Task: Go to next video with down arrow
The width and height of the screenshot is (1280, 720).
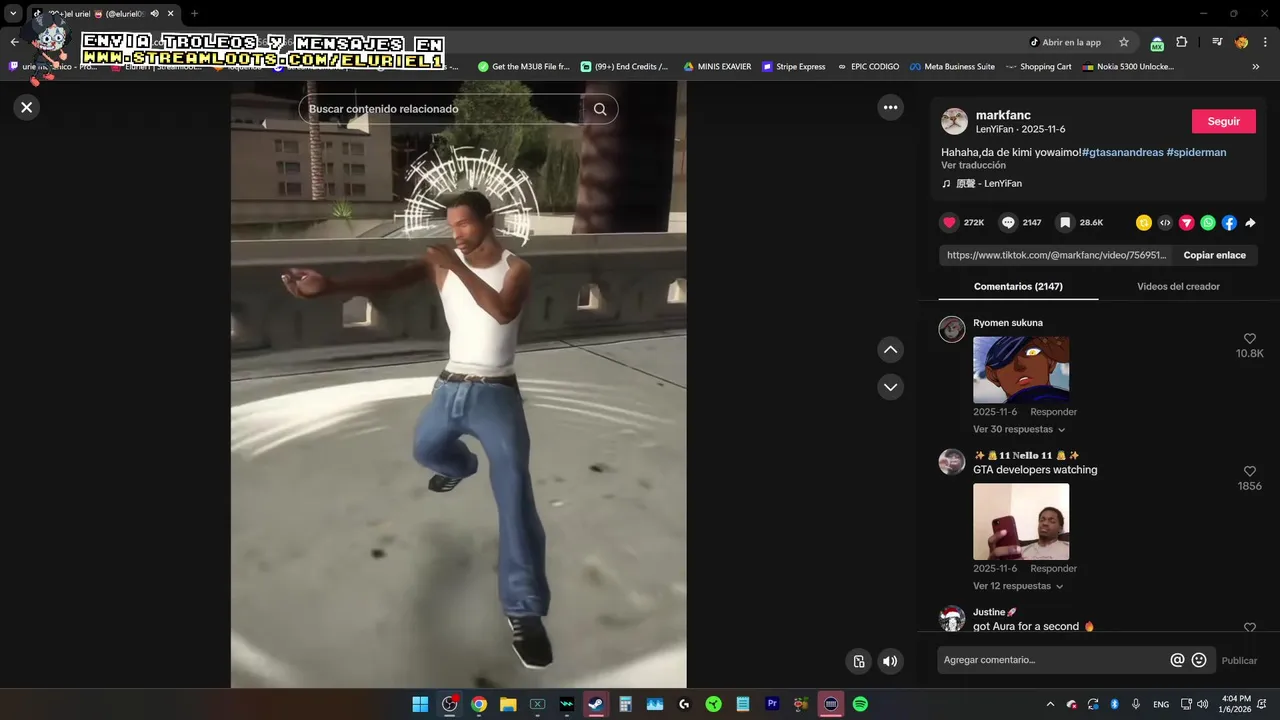Action: click(x=890, y=387)
